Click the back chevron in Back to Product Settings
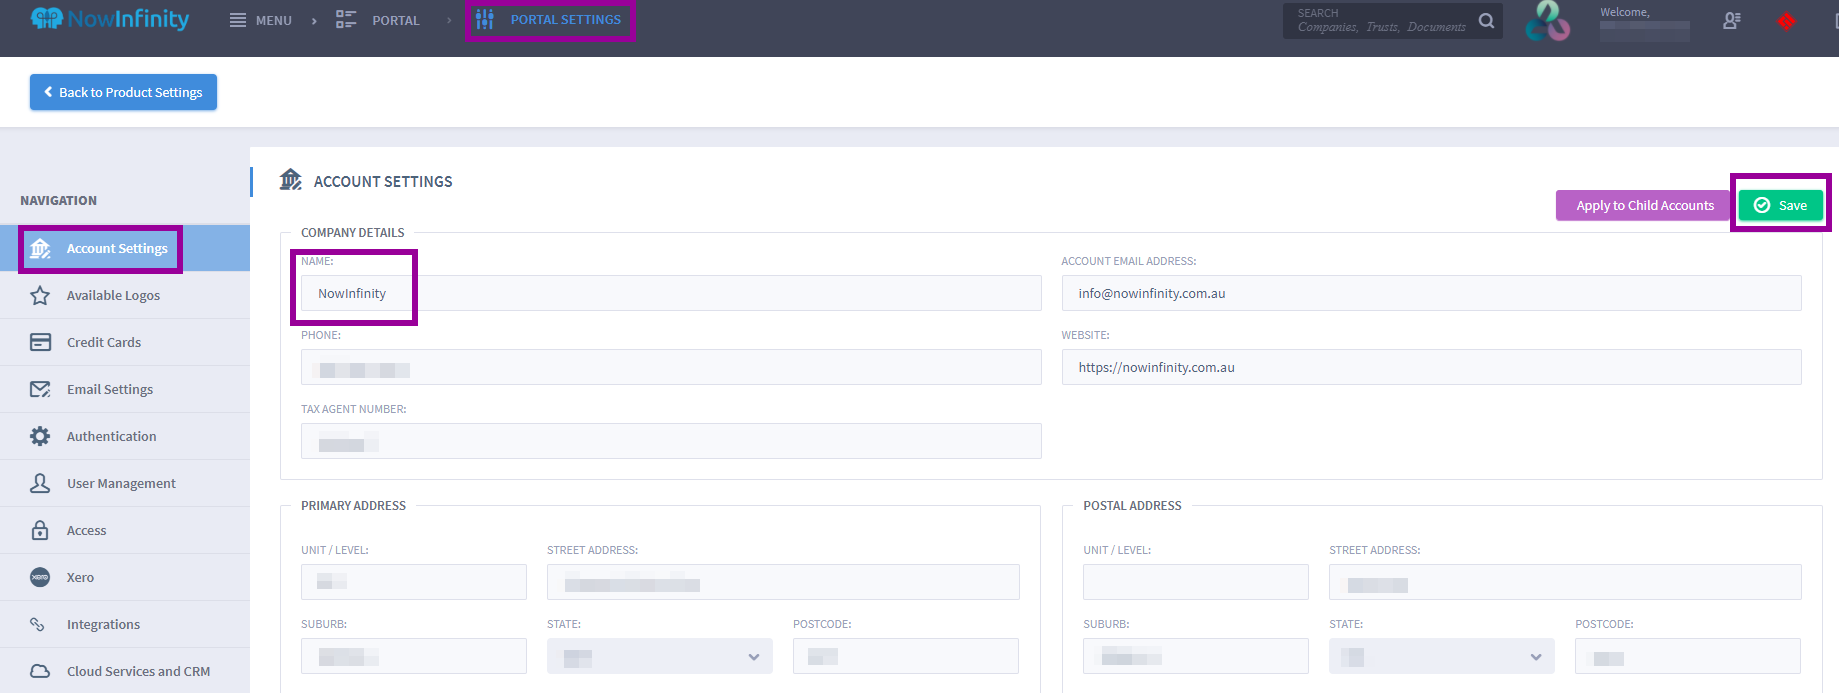Image resolution: width=1839 pixels, height=693 pixels. pos(48,92)
